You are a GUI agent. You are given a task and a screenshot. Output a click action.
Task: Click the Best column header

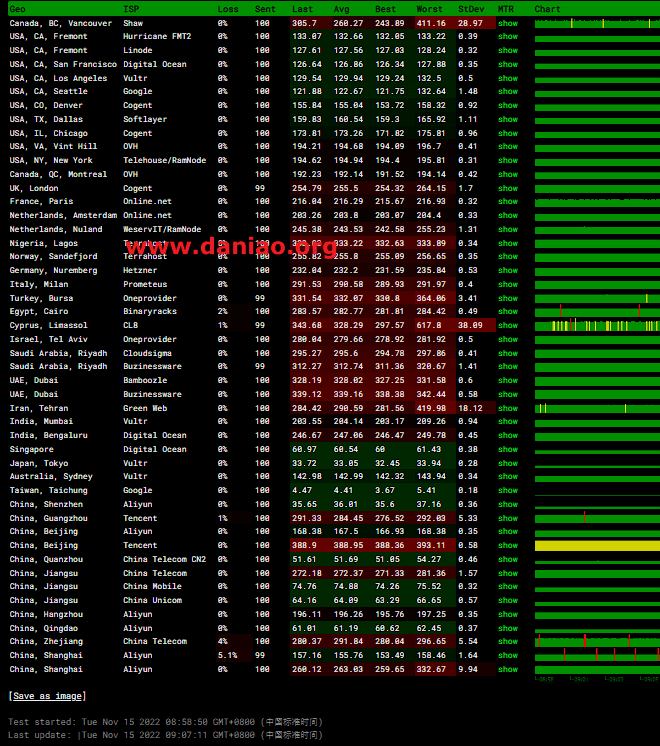click(385, 9)
